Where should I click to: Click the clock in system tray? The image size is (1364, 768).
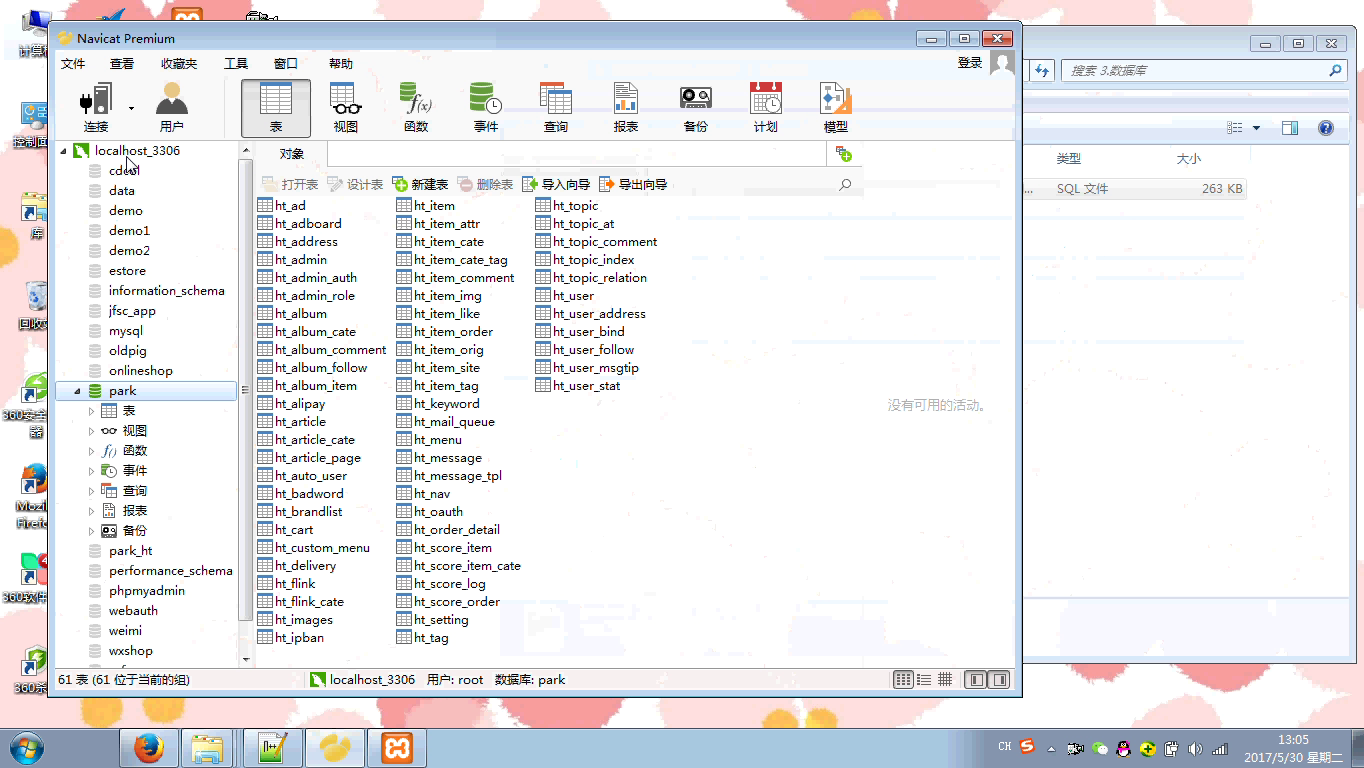[1293, 748]
